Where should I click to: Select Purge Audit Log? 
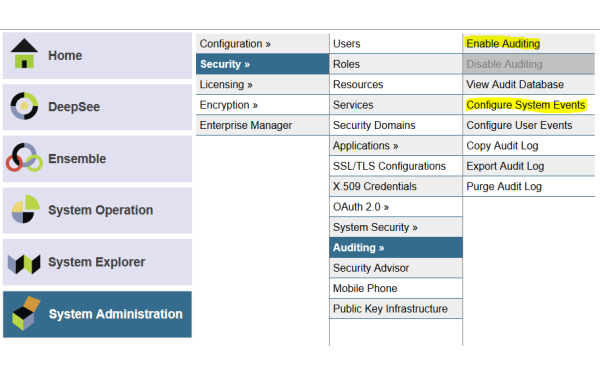528,186
